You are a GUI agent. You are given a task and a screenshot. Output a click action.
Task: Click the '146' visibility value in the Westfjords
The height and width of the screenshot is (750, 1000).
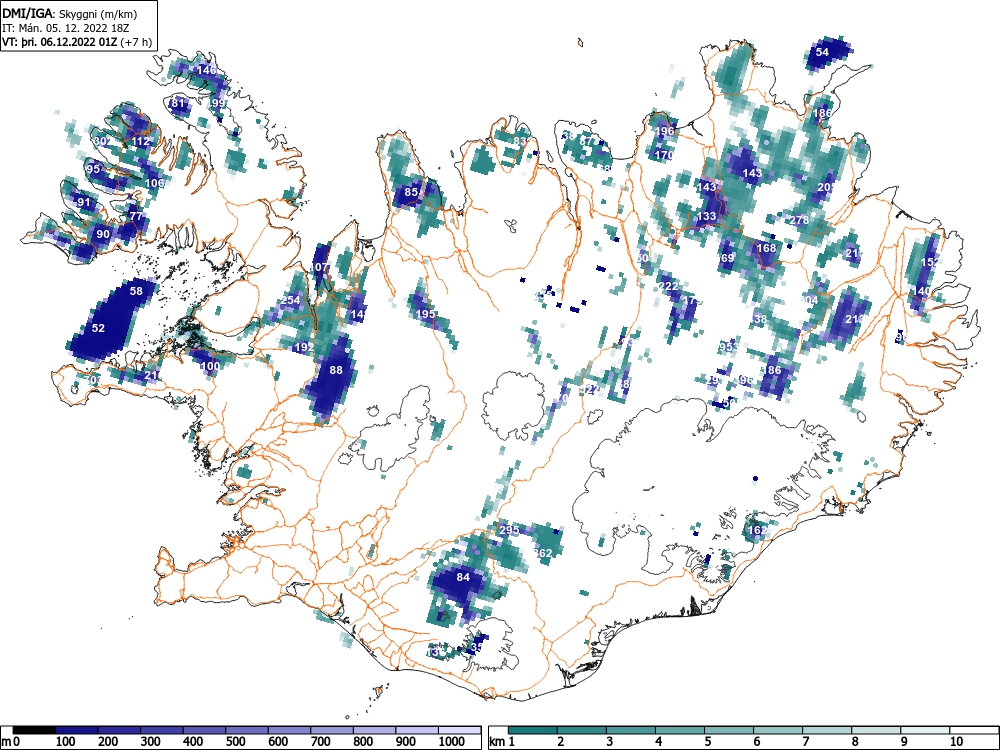[207, 70]
